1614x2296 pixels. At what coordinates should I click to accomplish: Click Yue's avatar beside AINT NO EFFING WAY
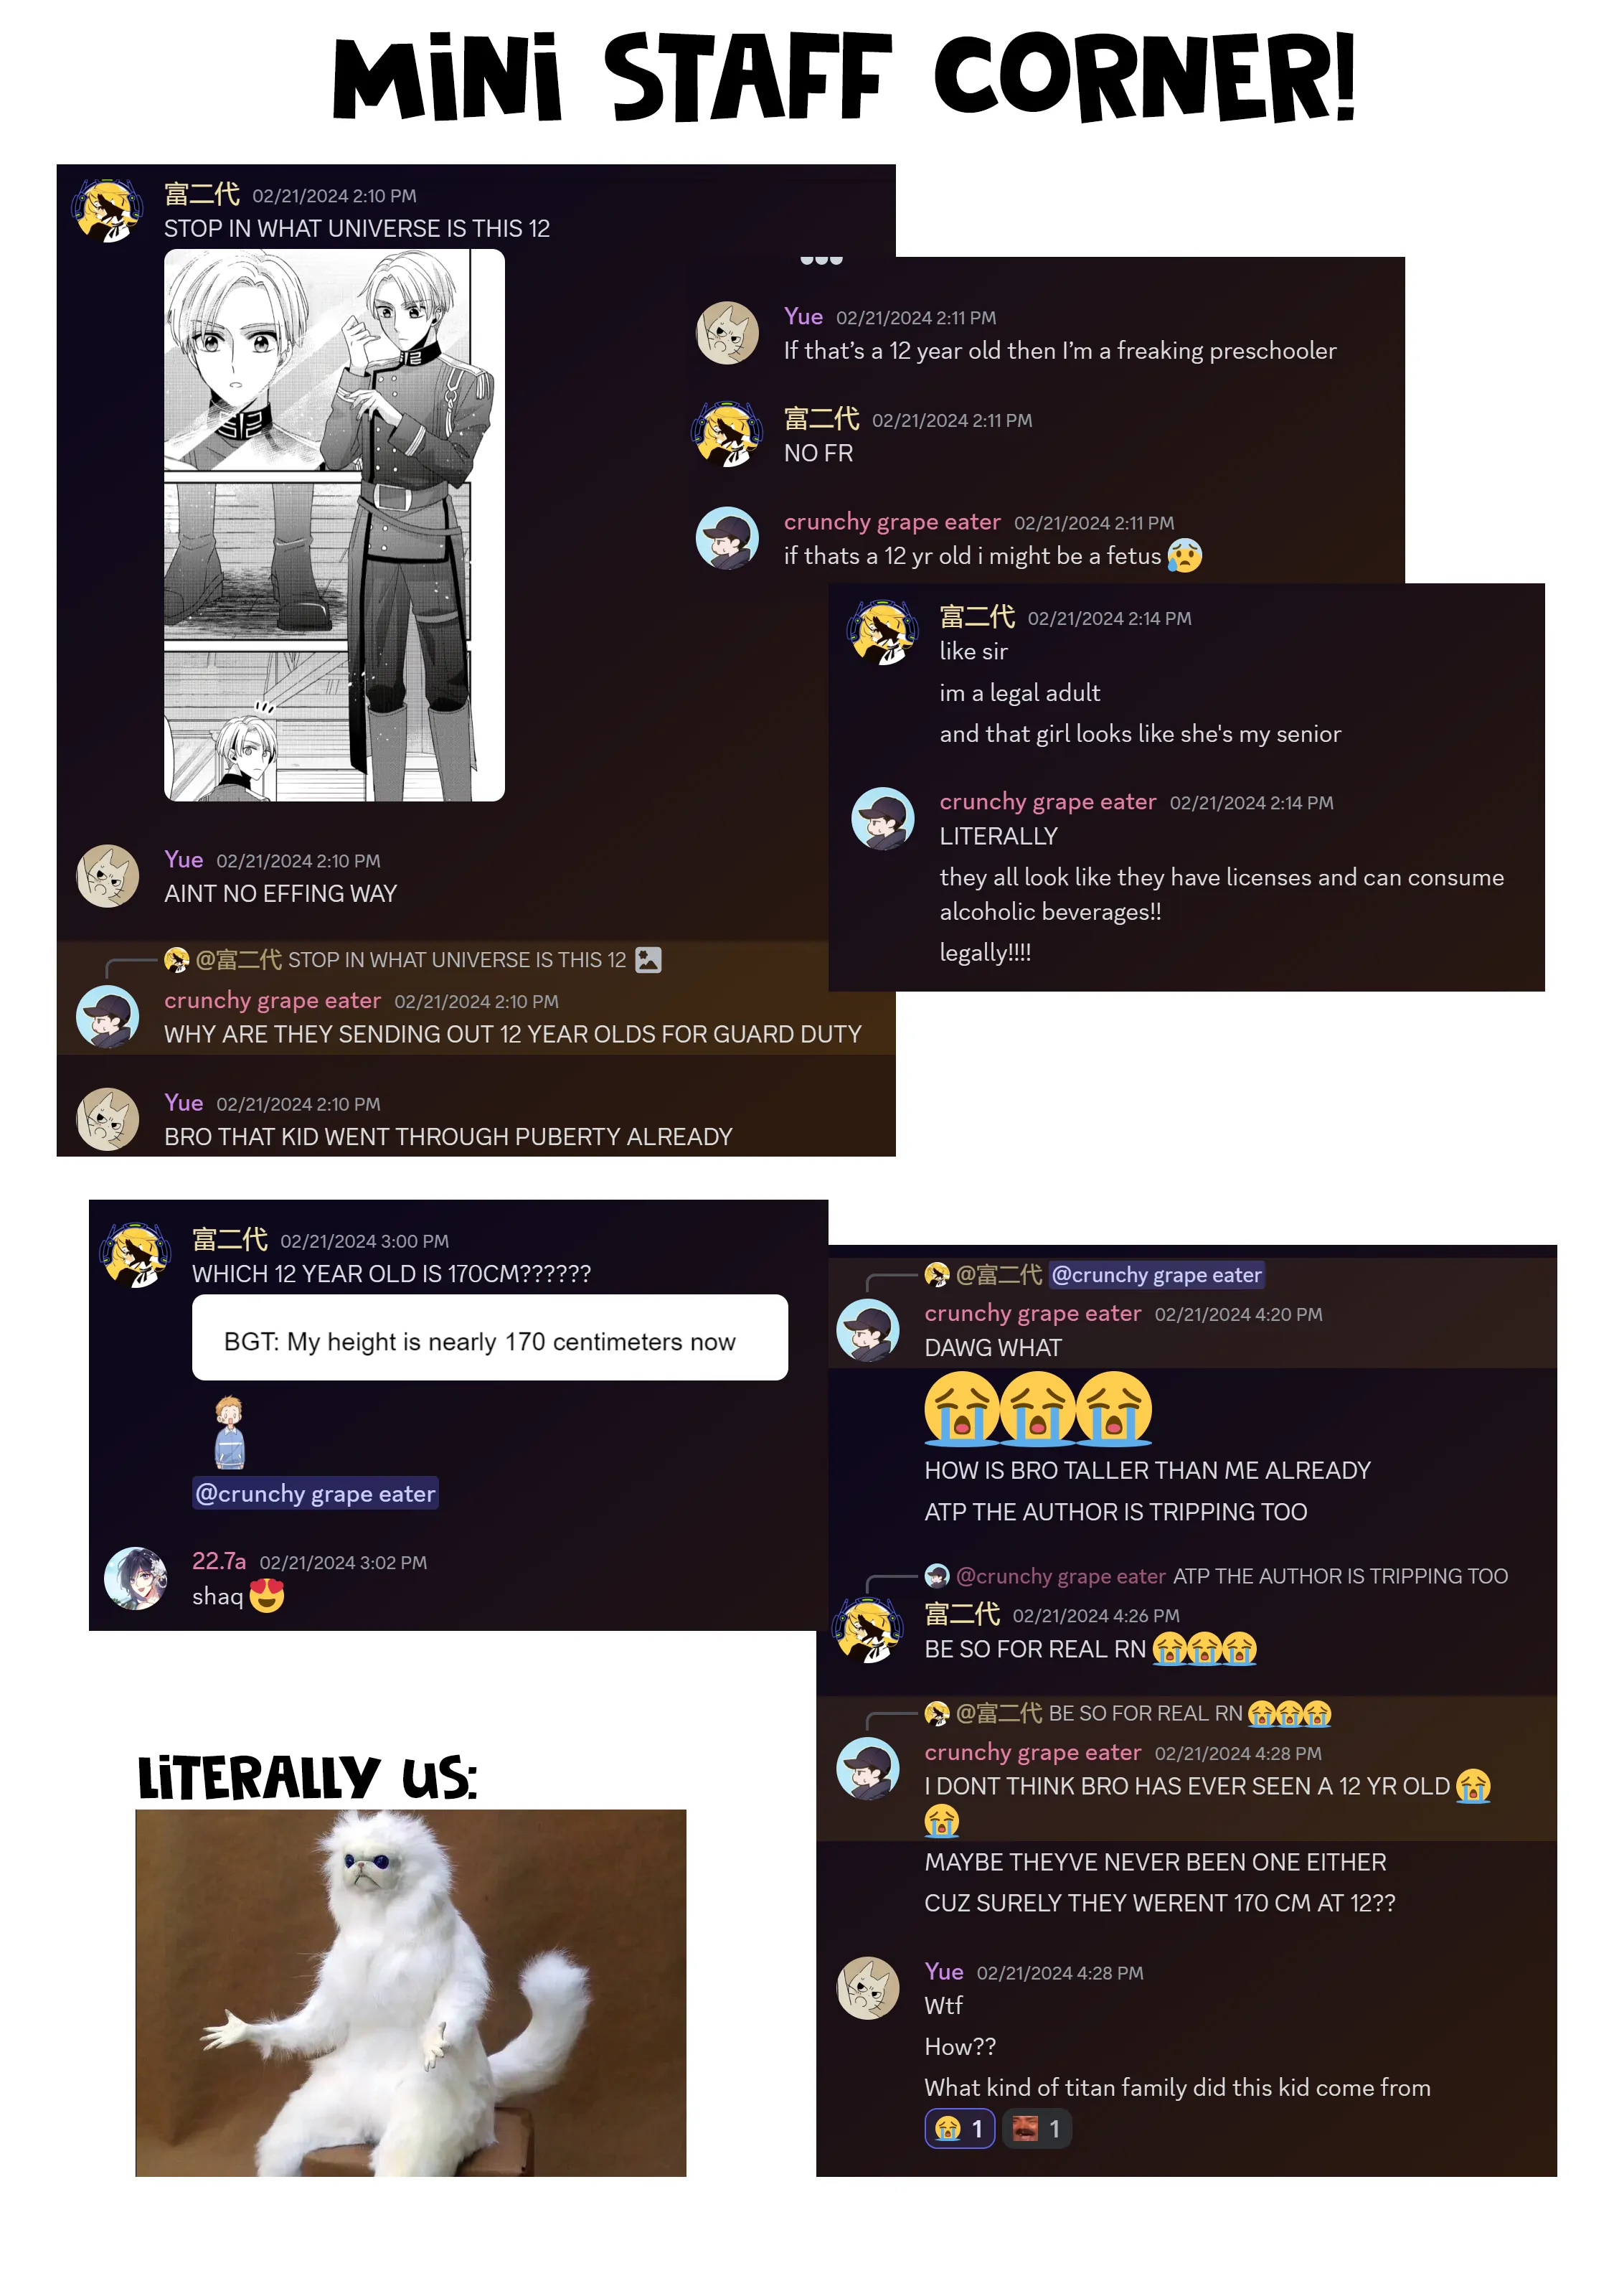tap(108, 876)
